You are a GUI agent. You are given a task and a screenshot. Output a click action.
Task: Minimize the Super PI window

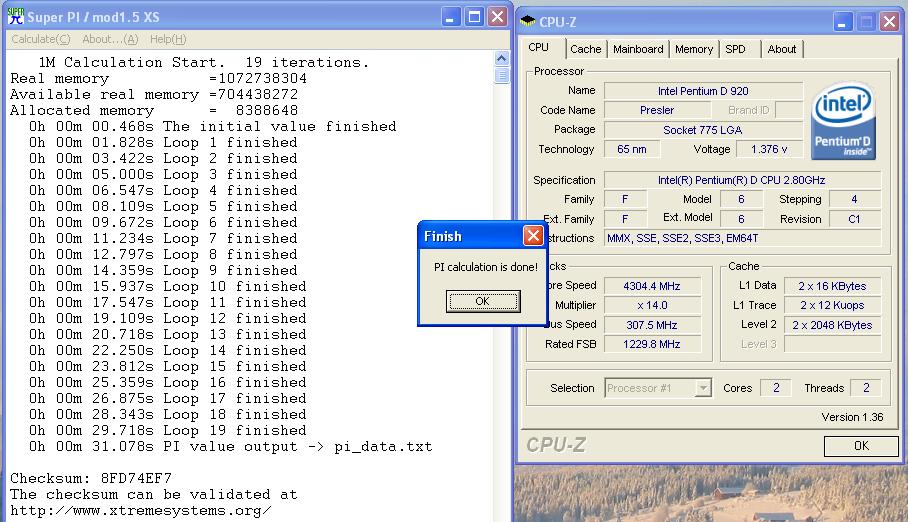451,17
